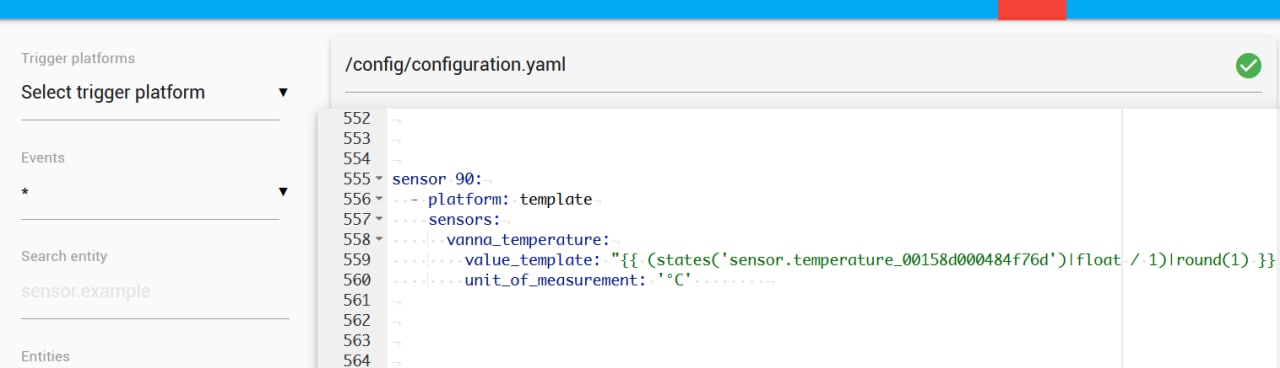
Task: Click the Search entity input field
Action: (155, 292)
